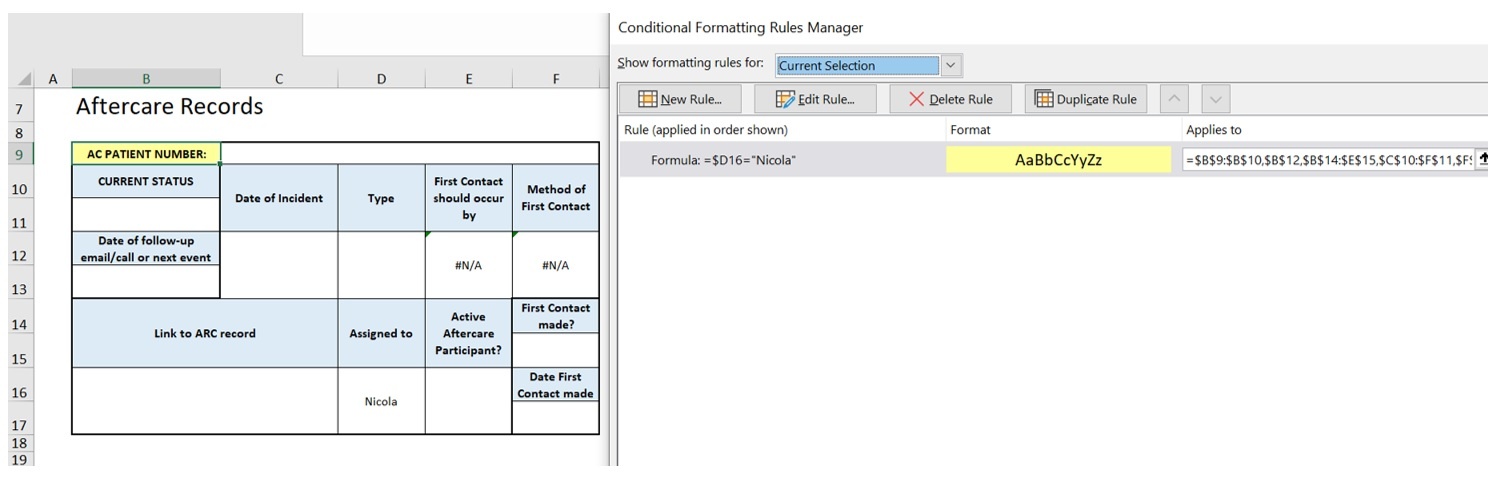Click the Nicola cell
This screenshot has width=1497, height=477.
pyautogui.click(x=381, y=401)
